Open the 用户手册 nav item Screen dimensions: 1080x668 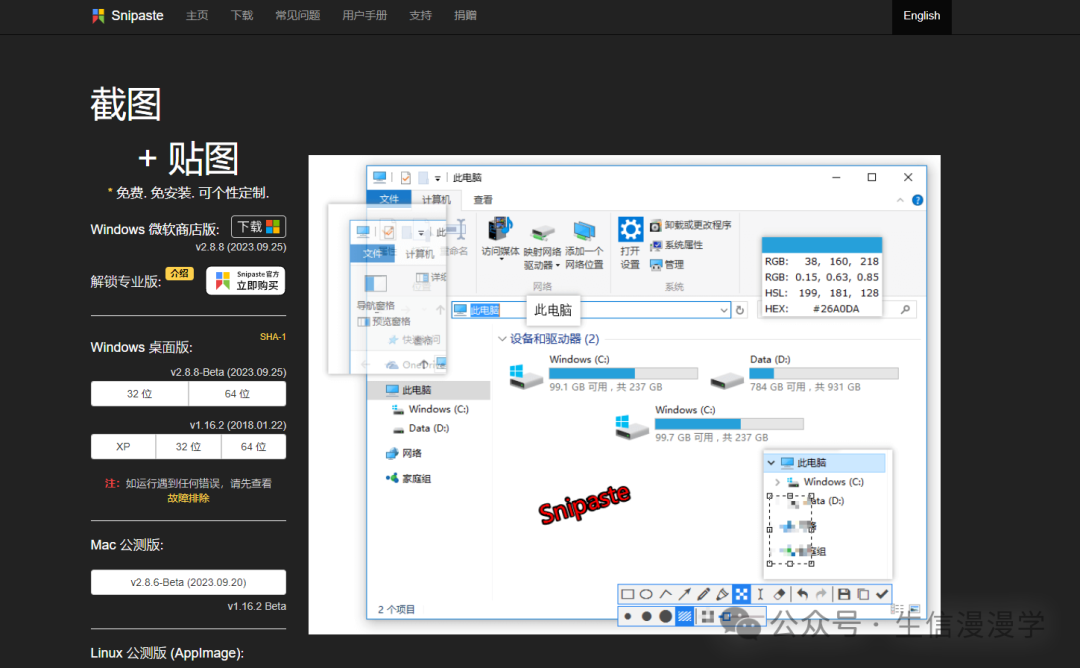(x=364, y=15)
